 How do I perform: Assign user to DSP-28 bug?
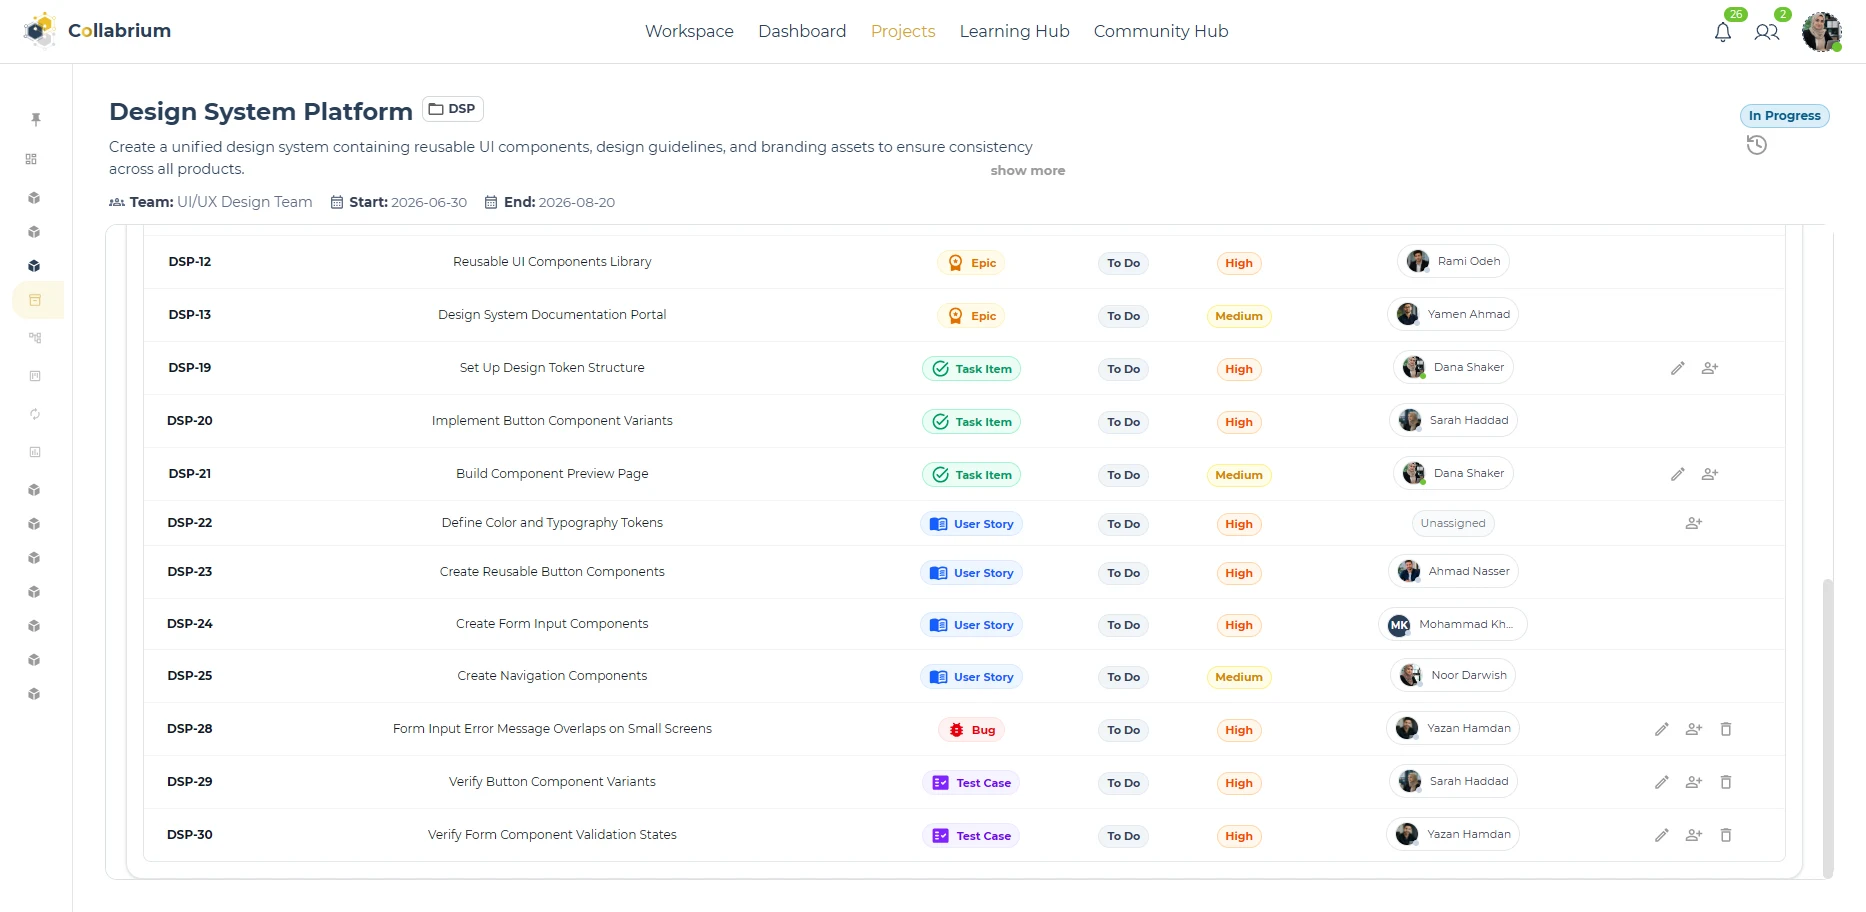1693,729
